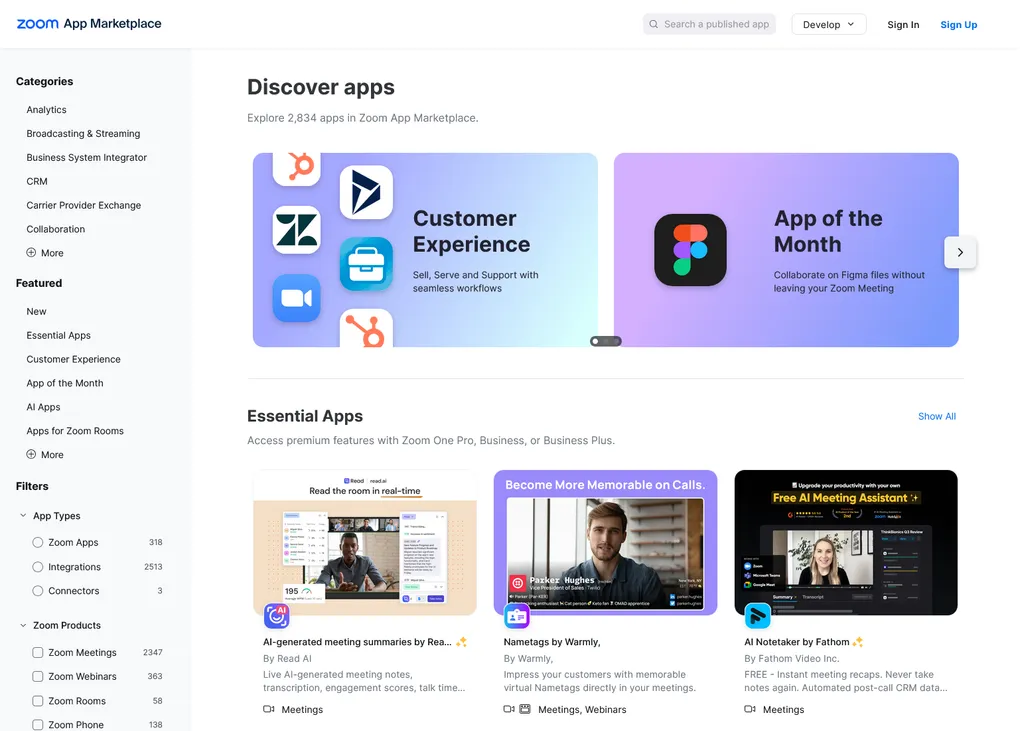
Task: Click Show All for Essential Apps
Action: (936, 416)
